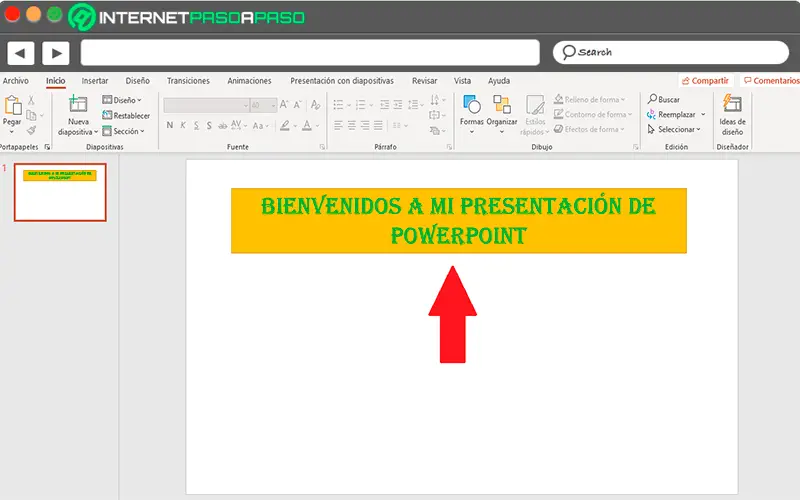Click the Restablecer button

click(127, 116)
